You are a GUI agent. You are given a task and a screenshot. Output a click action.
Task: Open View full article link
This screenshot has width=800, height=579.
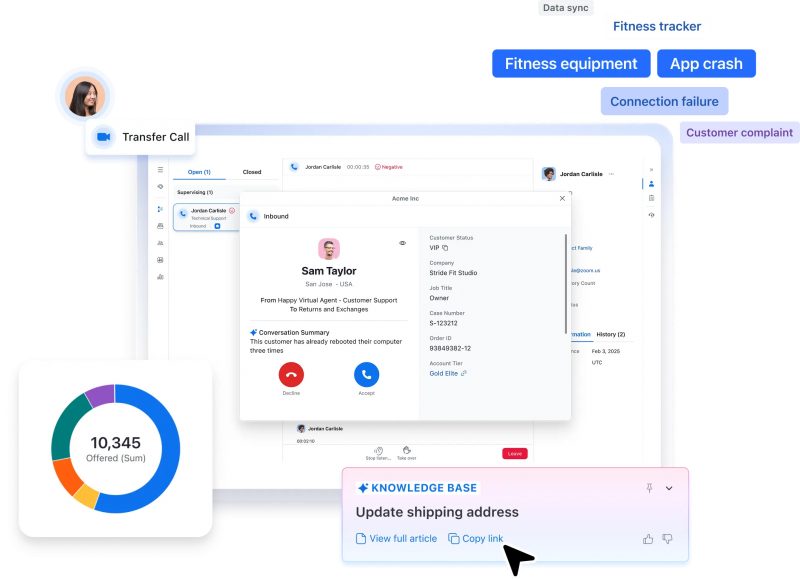point(396,539)
